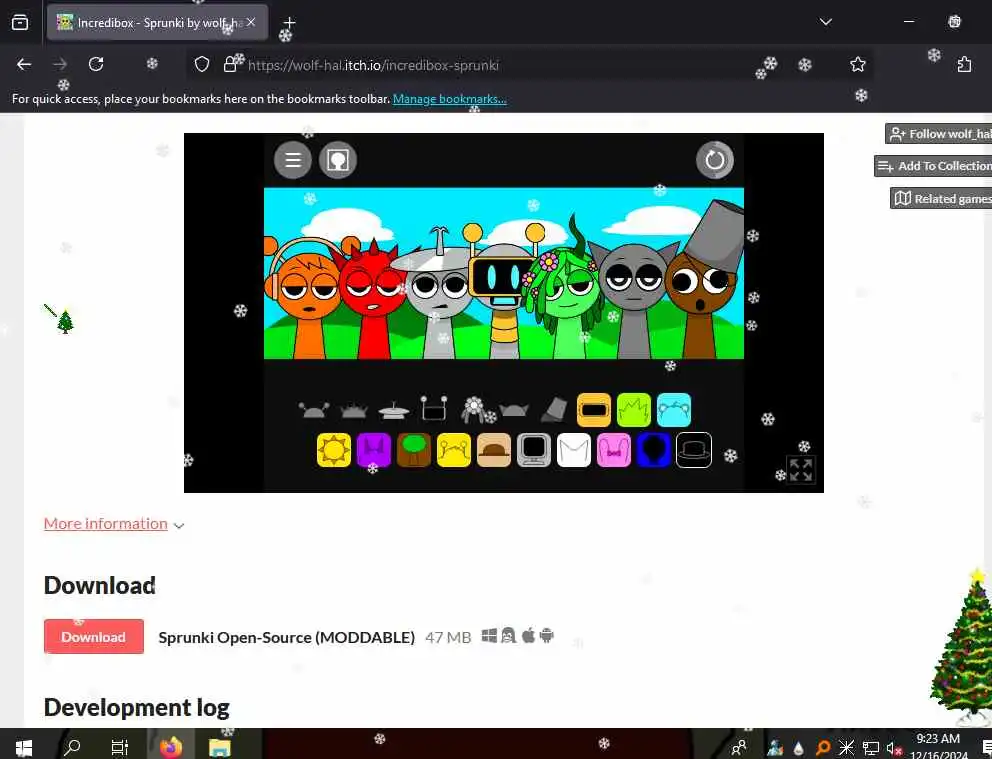
Task: Open Manage bookmarks link
Action: point(449,99)
